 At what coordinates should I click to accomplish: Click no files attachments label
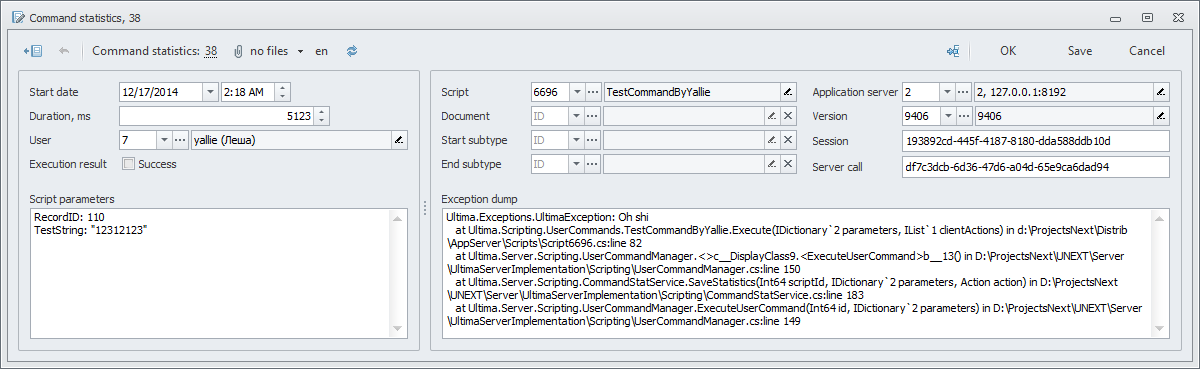(269, 51)
